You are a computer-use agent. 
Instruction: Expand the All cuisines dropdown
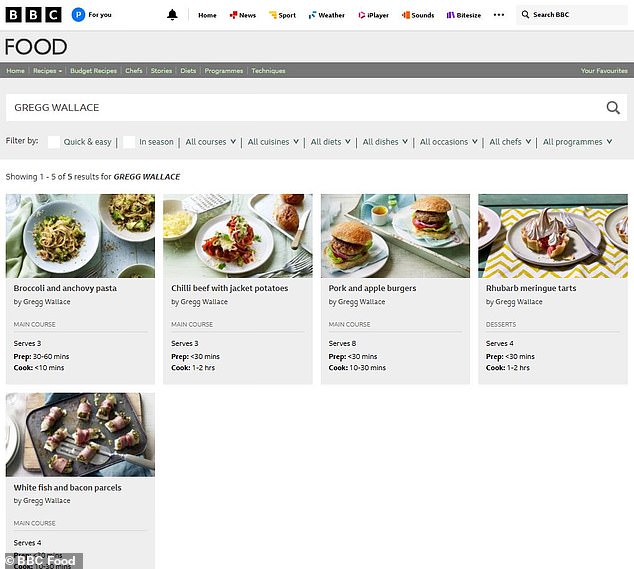tap(273, 142)
